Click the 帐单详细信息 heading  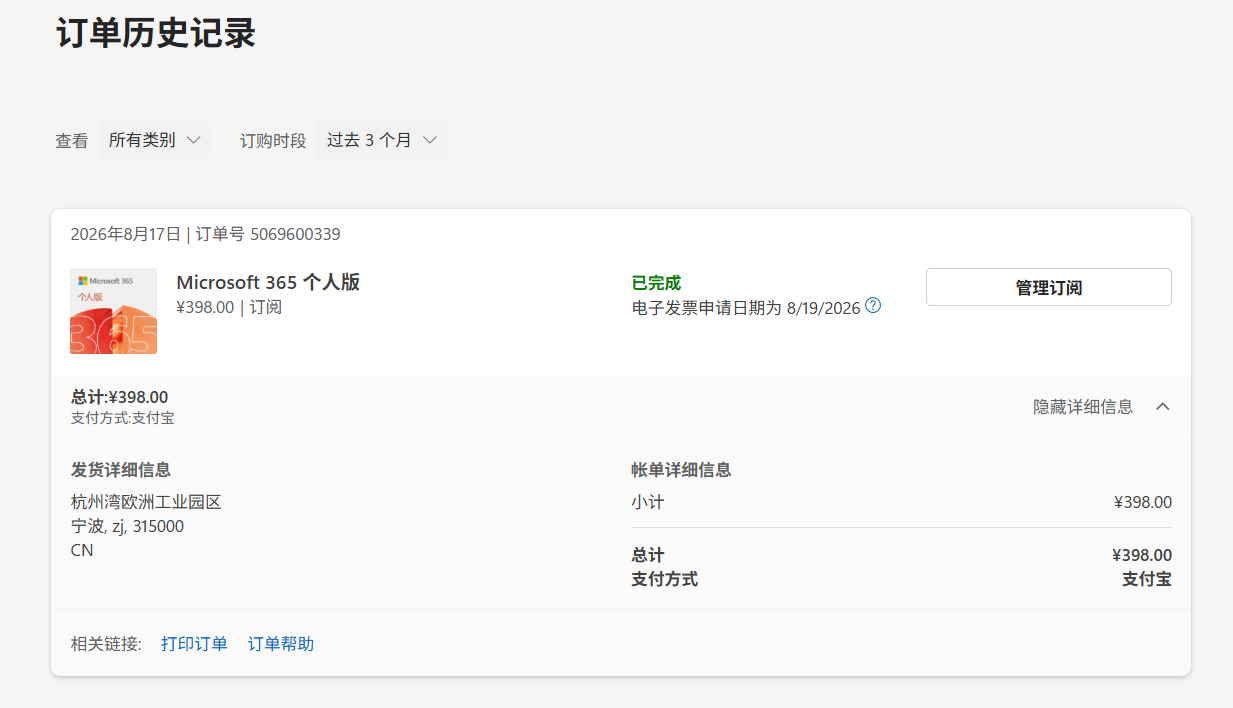coord(681,470)
